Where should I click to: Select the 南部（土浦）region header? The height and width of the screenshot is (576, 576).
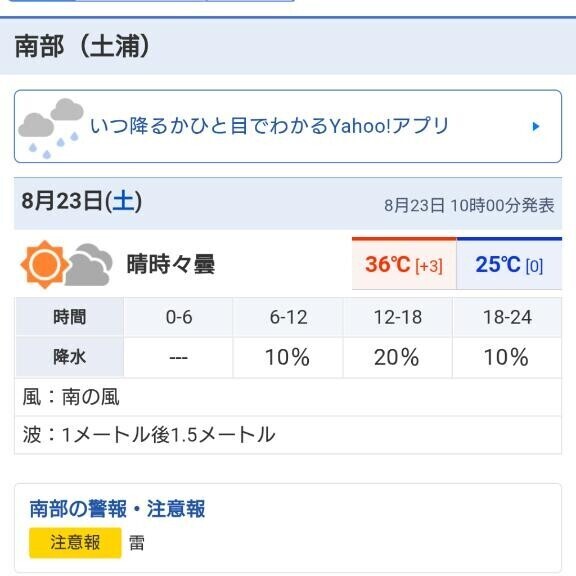point(82,46)
